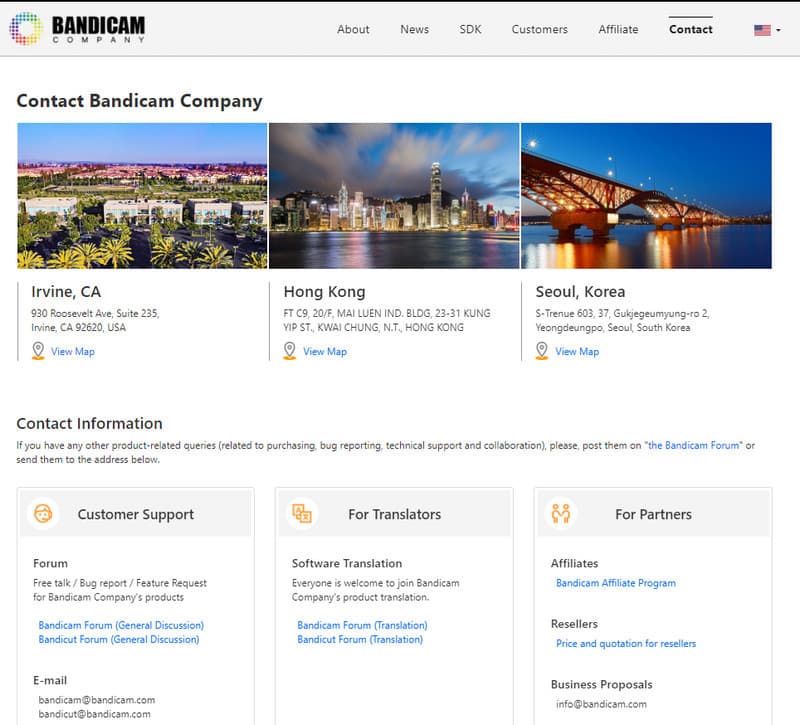This screenshot has height=725, width=800.
Task: Click the Seoul map pin icon
Action: [542, 351]
